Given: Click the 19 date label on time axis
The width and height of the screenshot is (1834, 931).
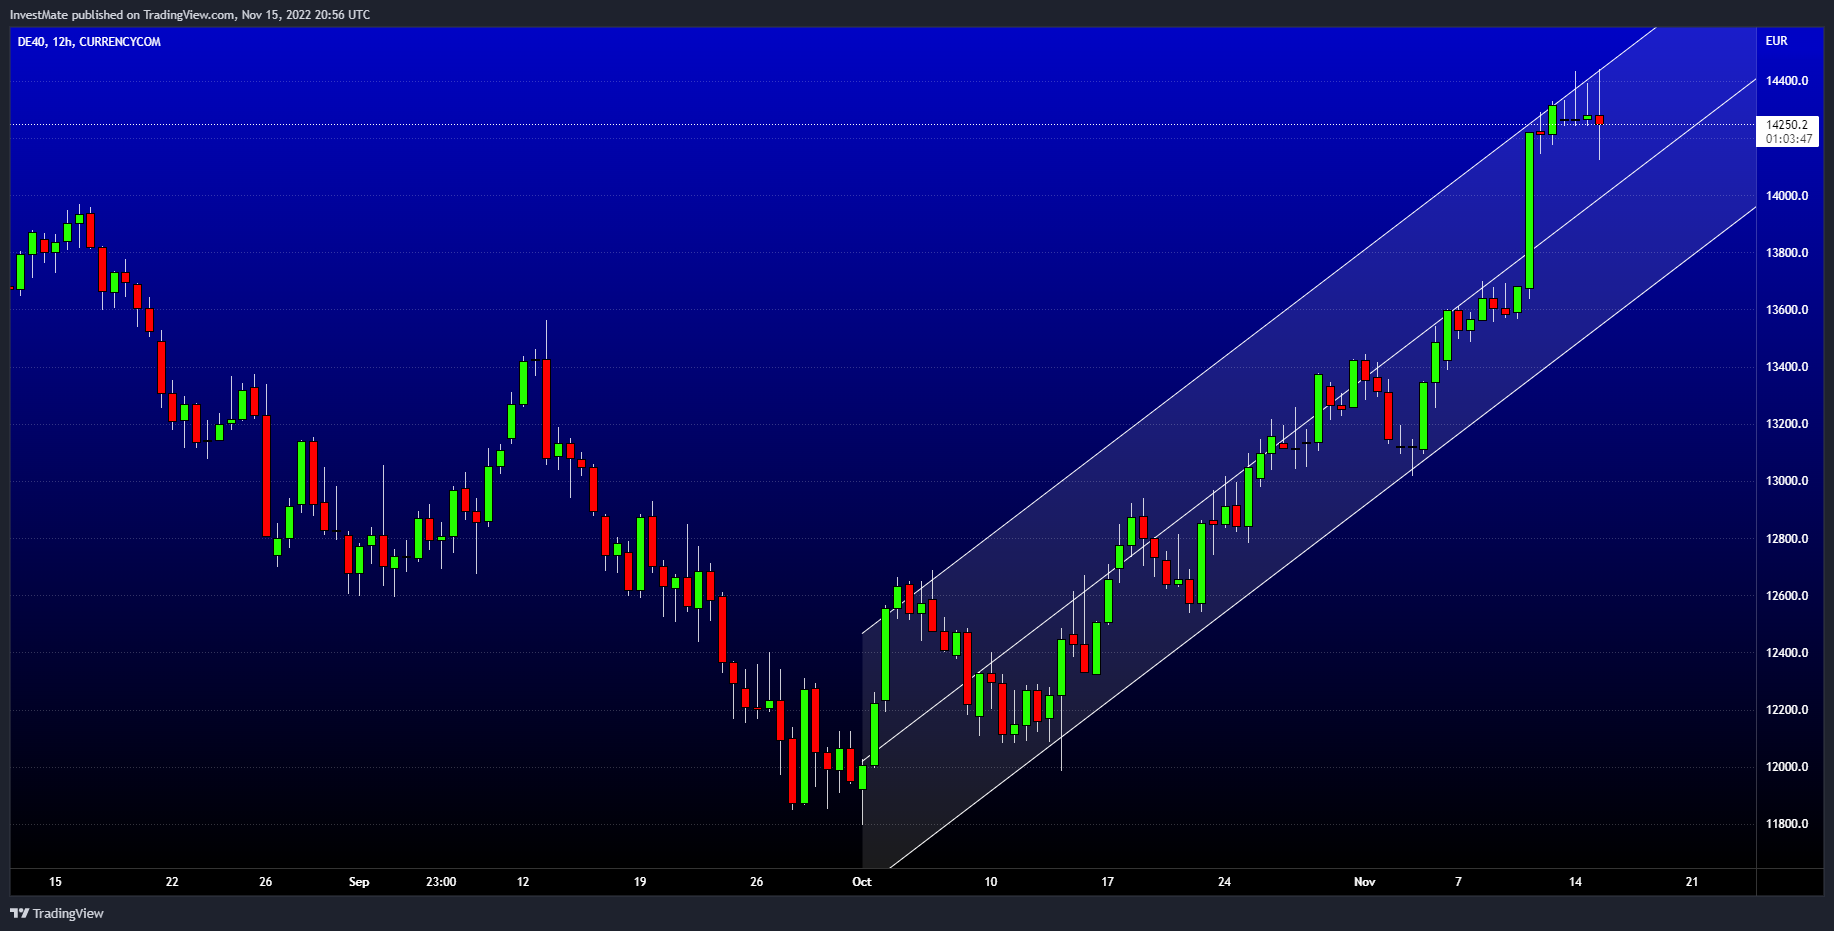Looking at the screenshot, I should (x=640, y=882).
